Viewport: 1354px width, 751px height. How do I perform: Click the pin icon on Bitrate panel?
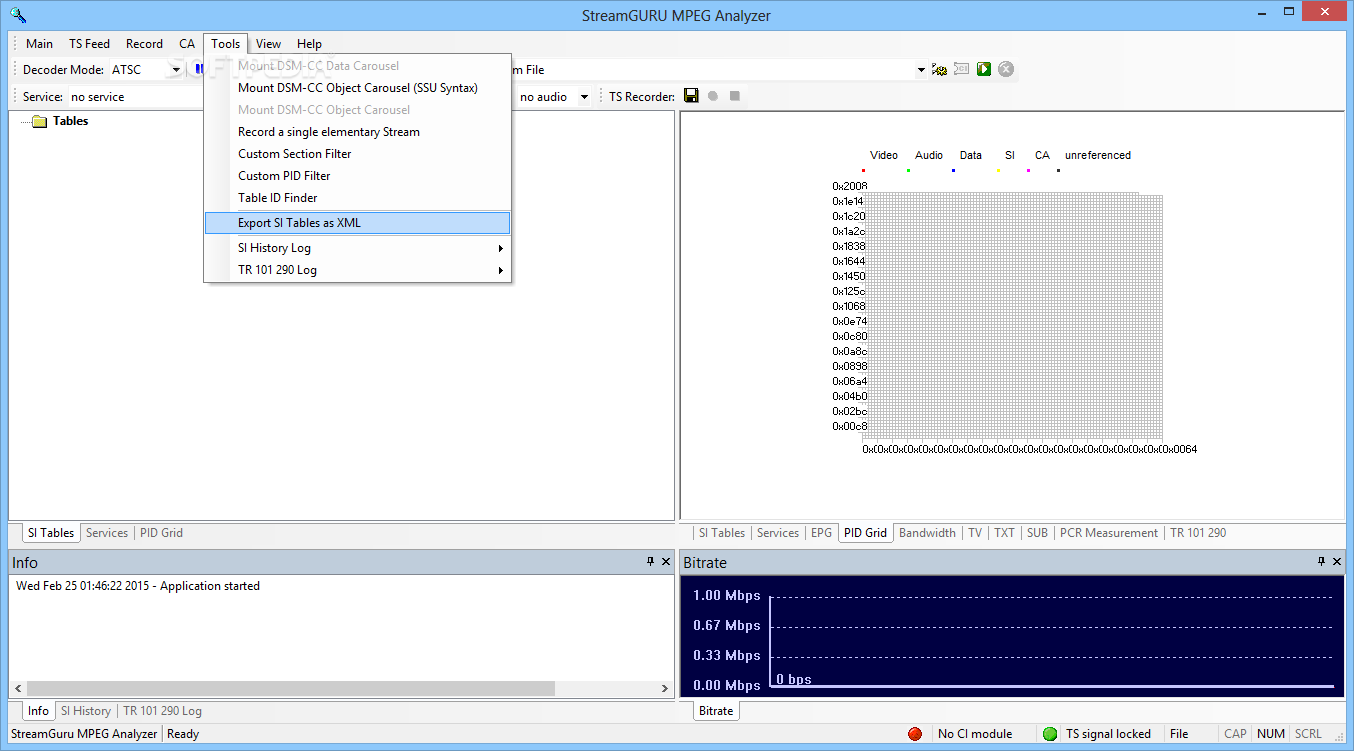(x=1322, y=562)
